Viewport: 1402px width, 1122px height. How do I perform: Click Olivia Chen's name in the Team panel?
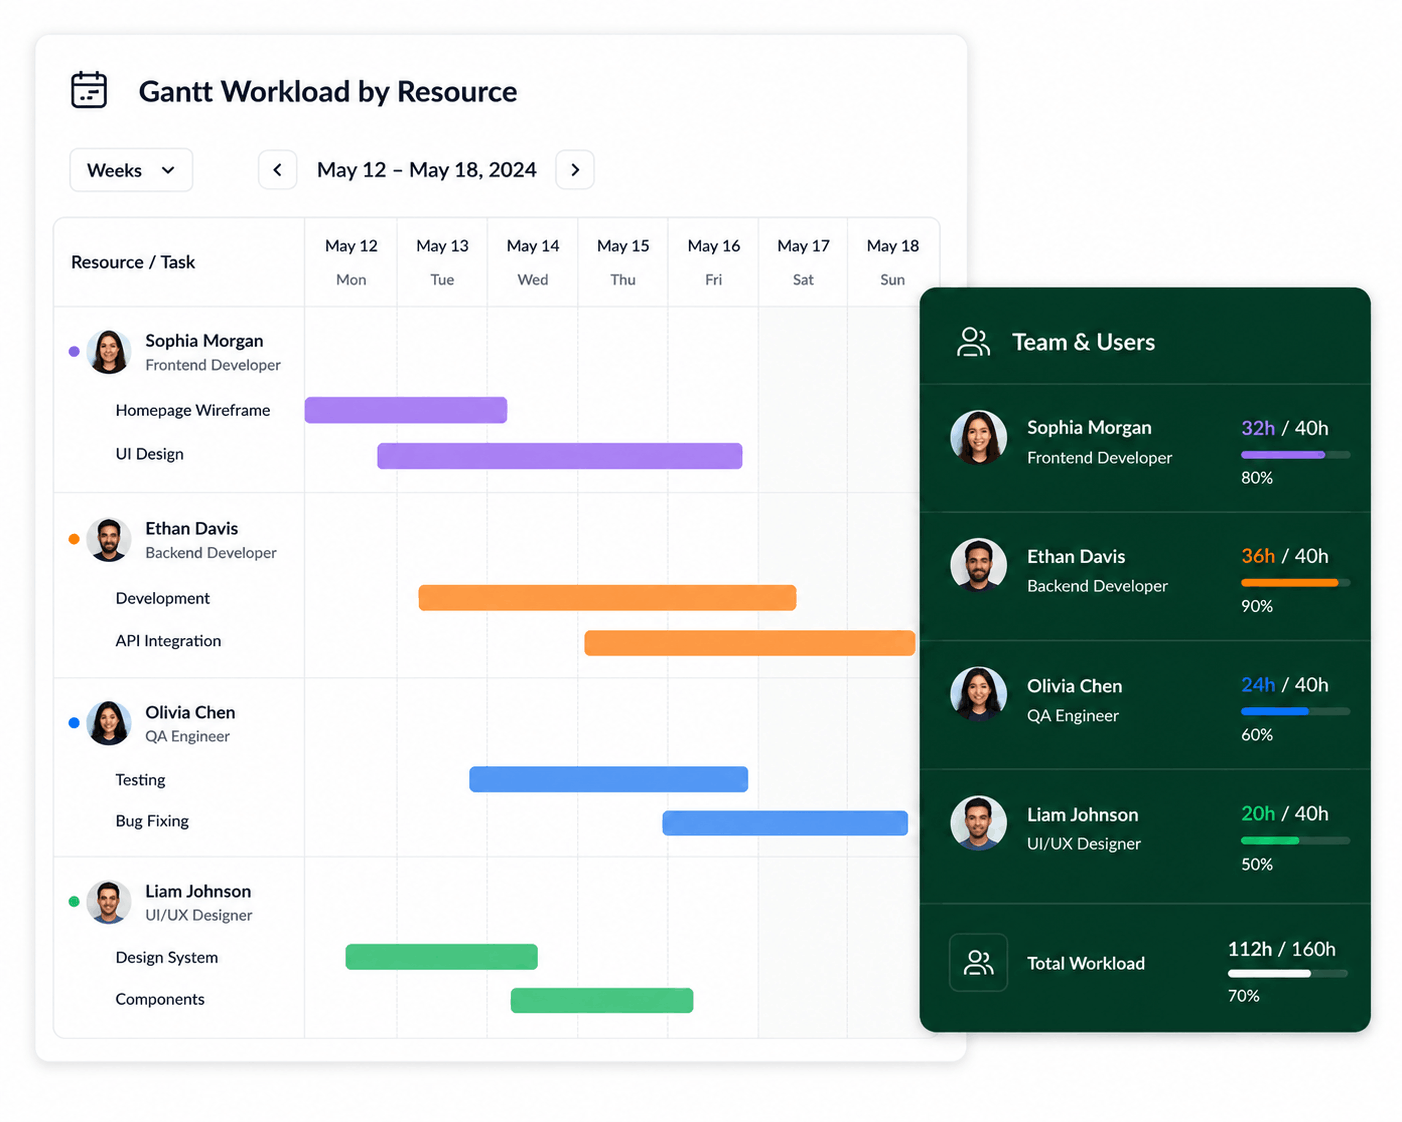pyautogui.click(x=1075, y=686)
